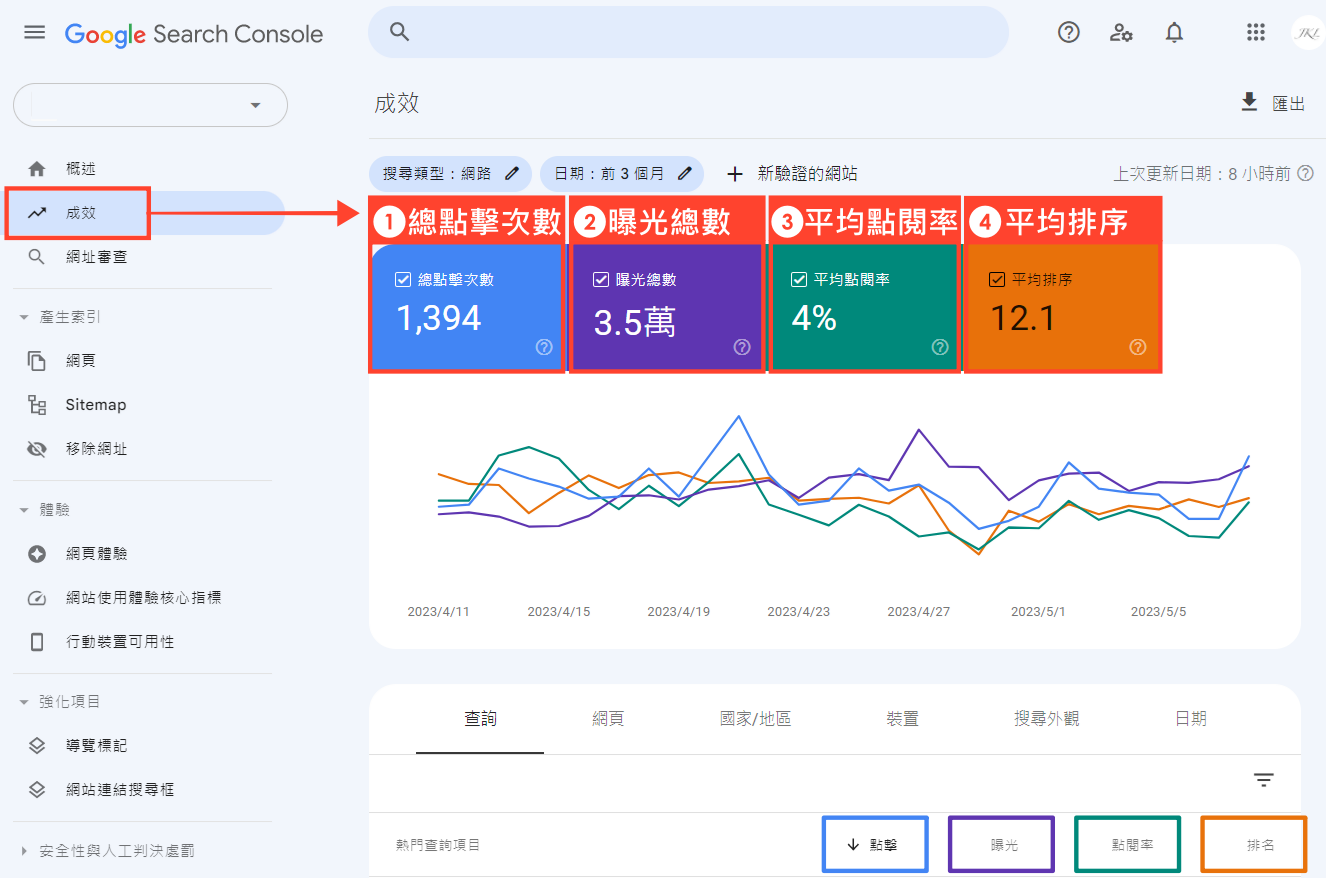Expand the 安全性與人工判決處罰 section
Image resolution: width=1326 pixels, height=878 pixels.
(24, 851)
